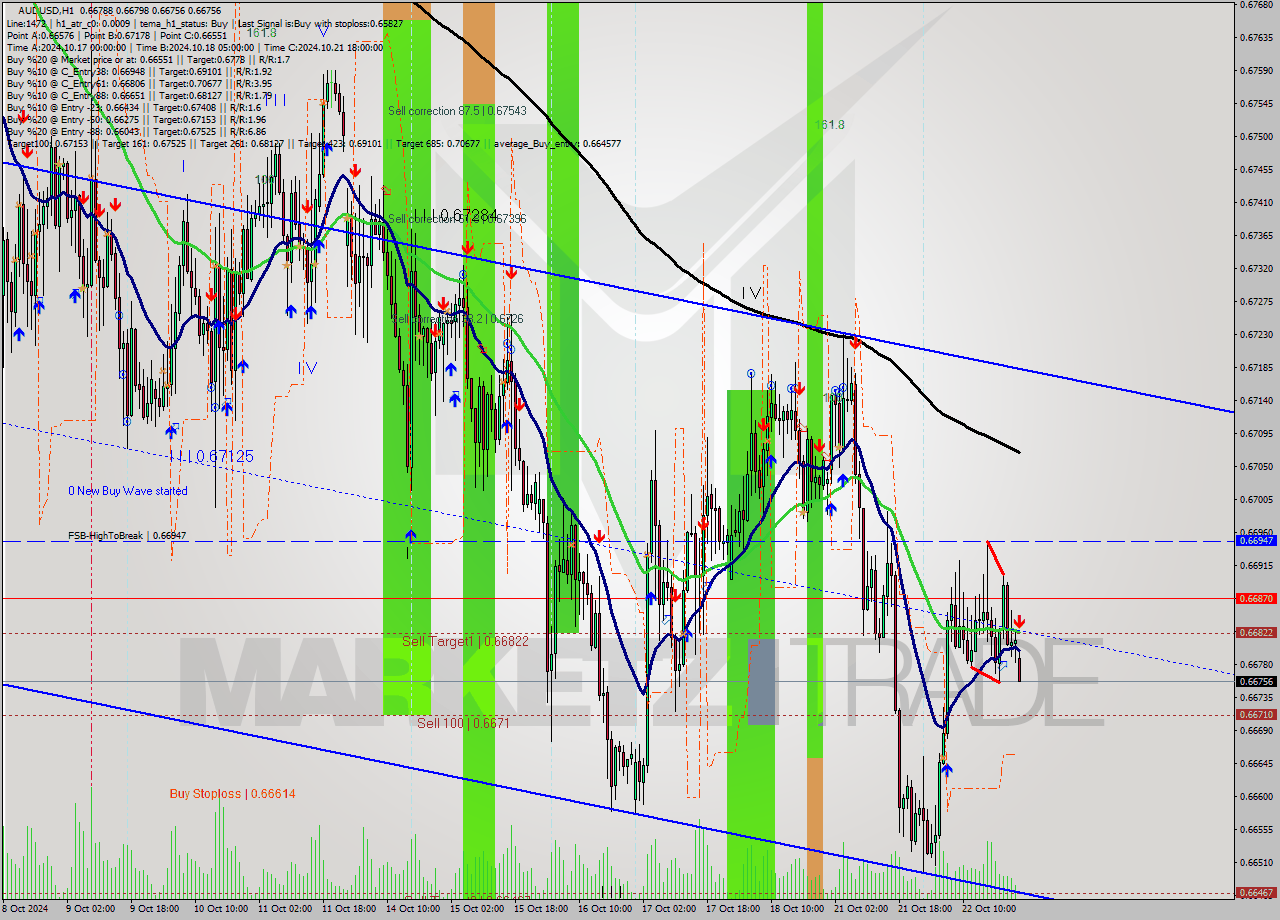
Task: Click the 161.8 label above 18 Oct
Action: coord(829,125)
